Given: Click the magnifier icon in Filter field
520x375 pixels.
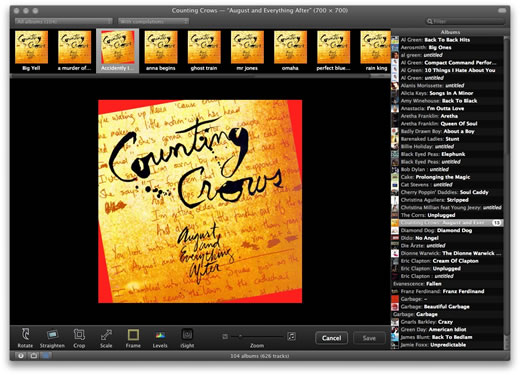Looking at the screenshot, I should pyautogui.click(x=430, y=21).
